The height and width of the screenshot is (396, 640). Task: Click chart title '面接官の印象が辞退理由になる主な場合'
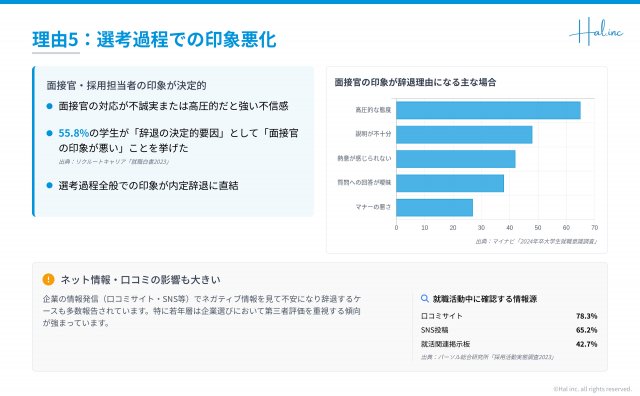click(x=415, y=82)
